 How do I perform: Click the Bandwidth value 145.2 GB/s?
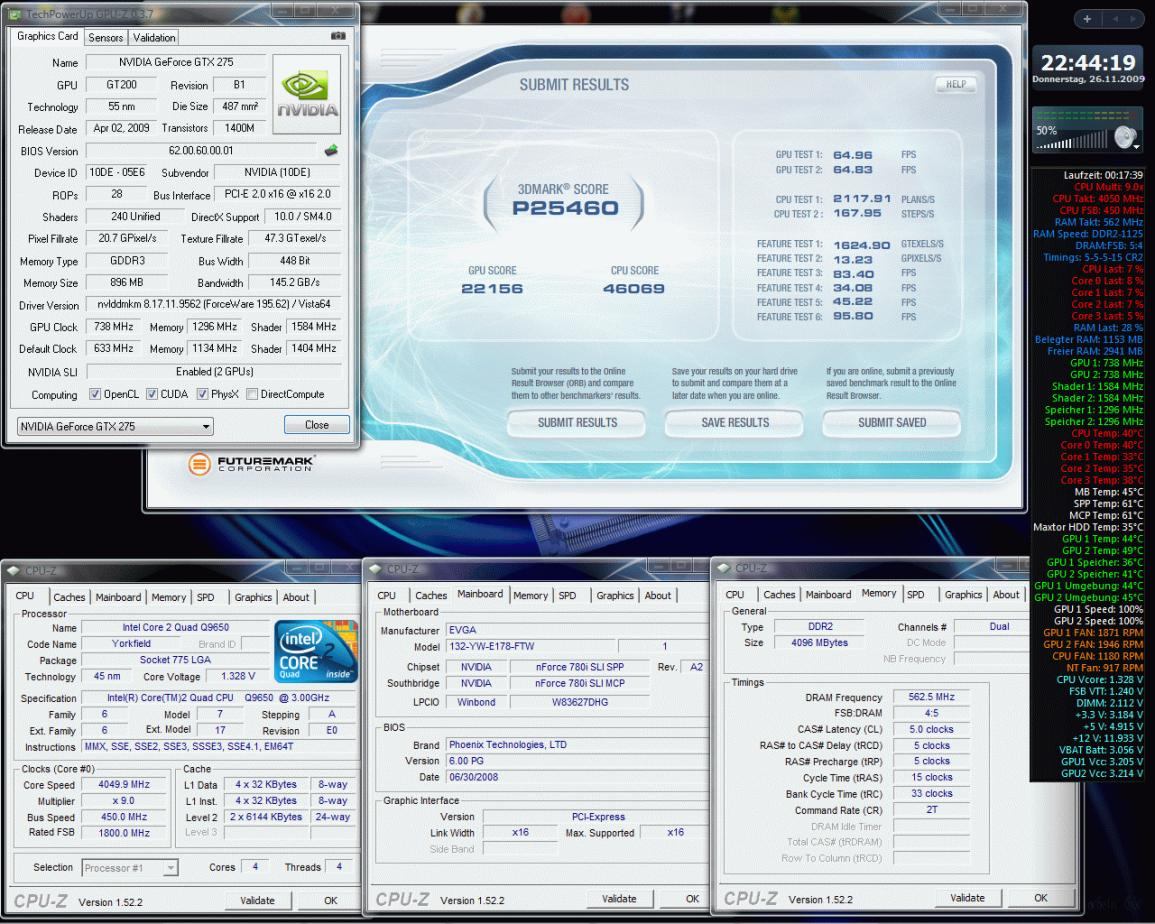pyautogui.click(x=295, y=283)
